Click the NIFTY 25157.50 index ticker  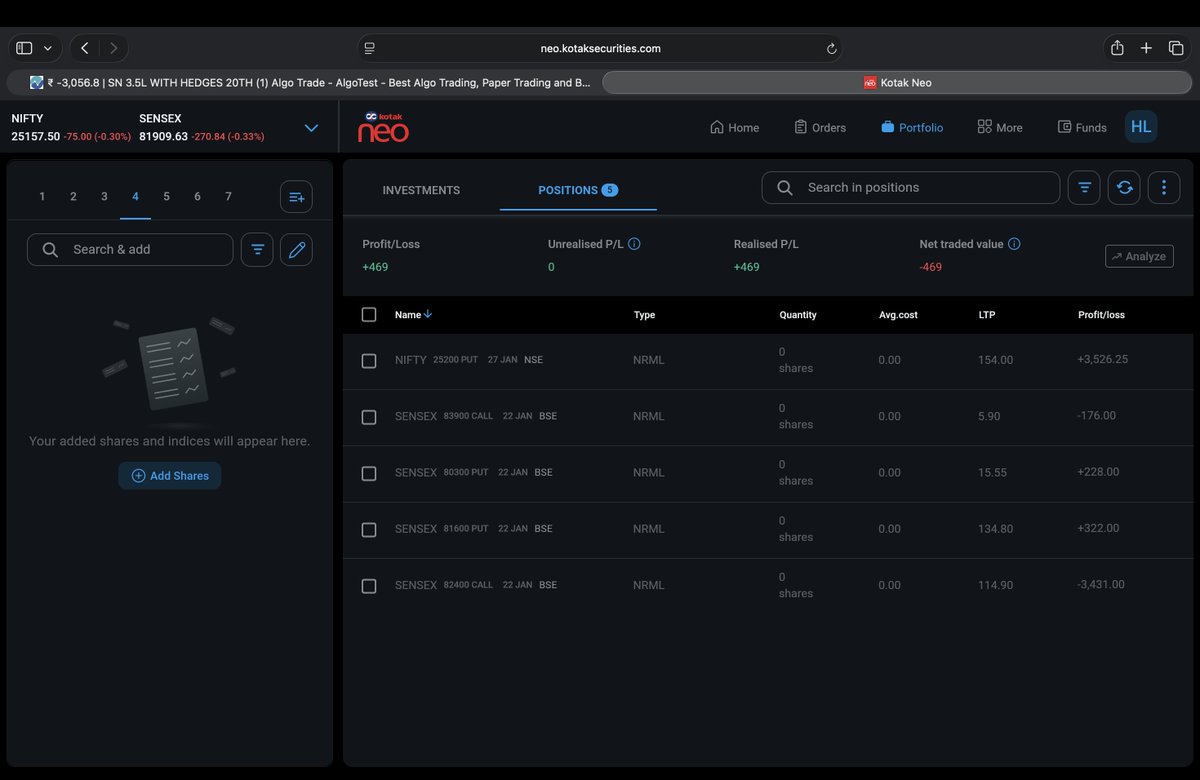pyautogui.click(x=71, y=127)
